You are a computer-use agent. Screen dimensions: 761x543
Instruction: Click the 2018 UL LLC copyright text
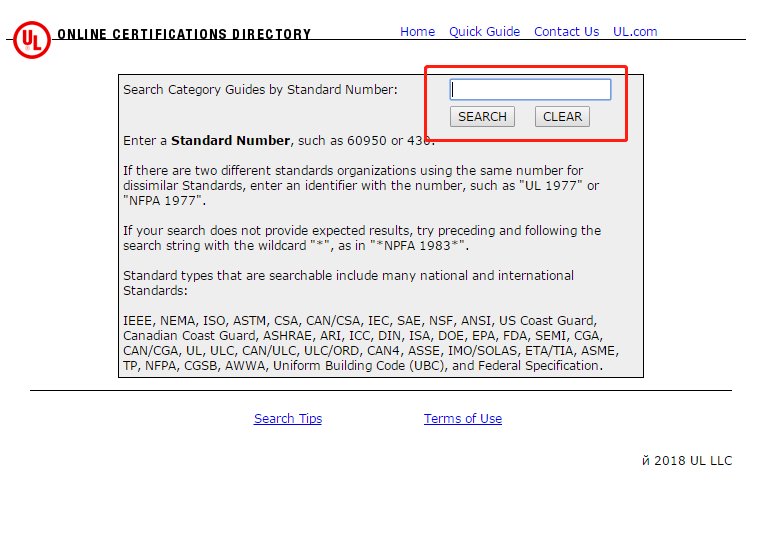687,461
